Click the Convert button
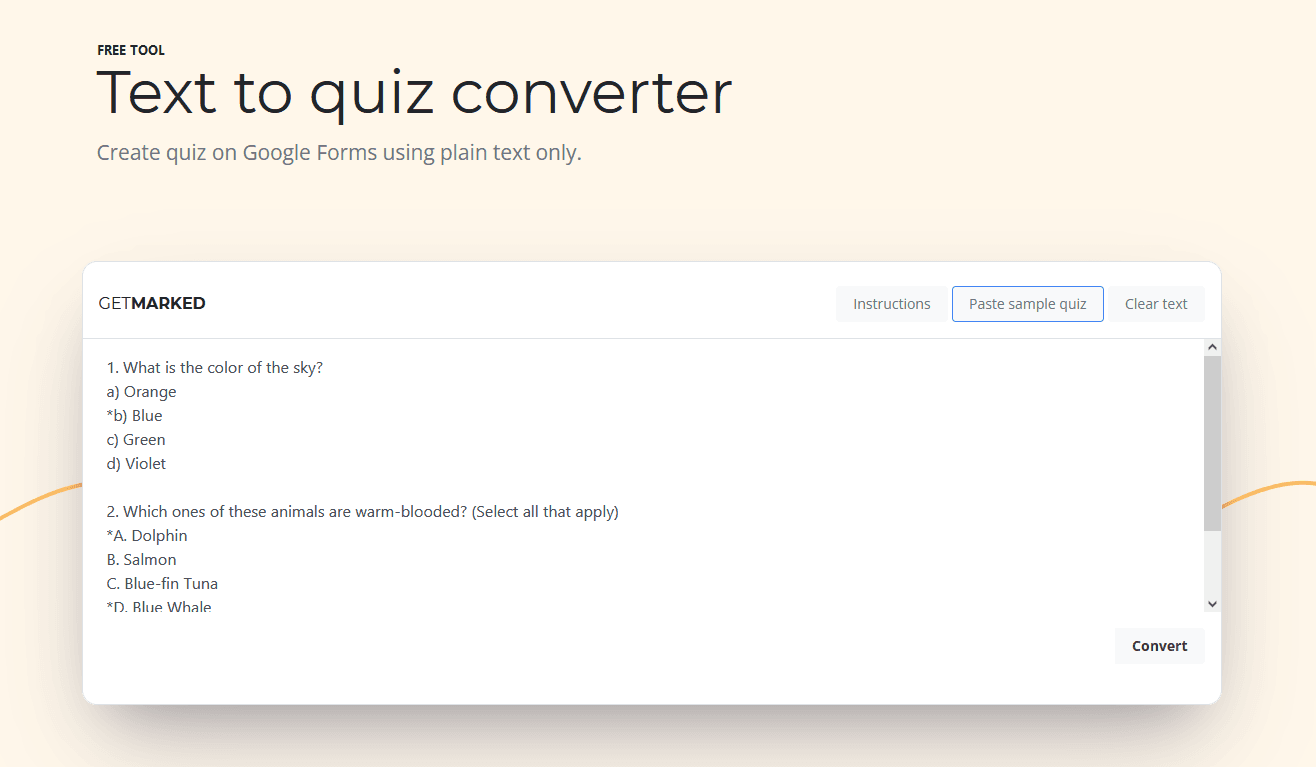 1159,645
